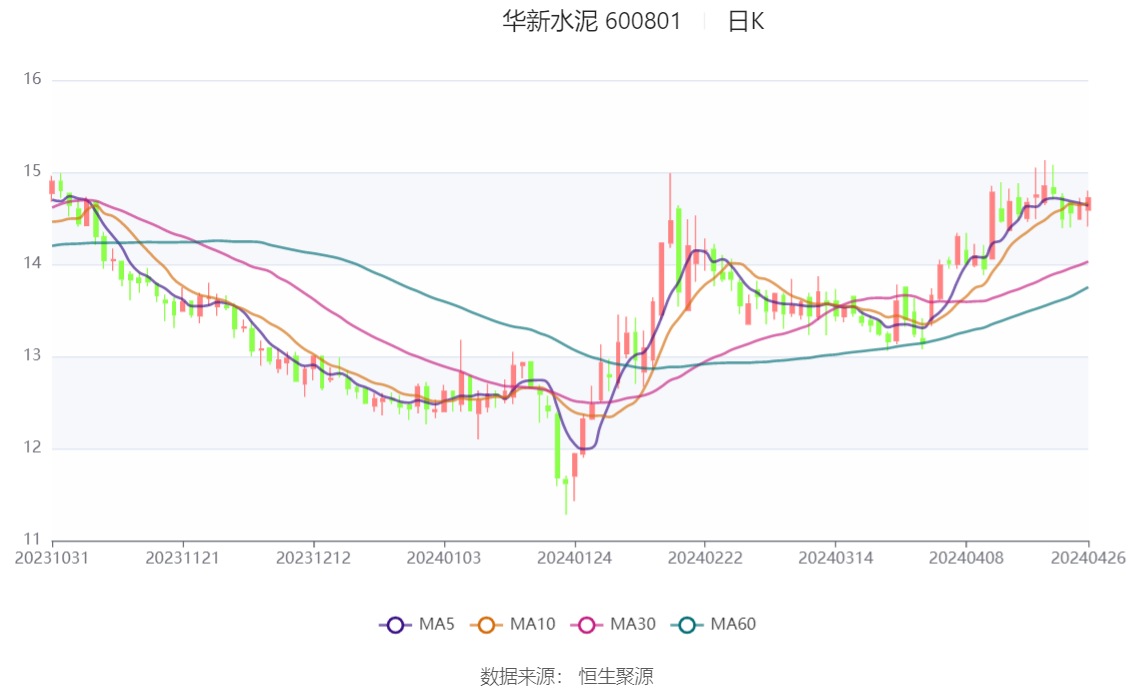1134x689 pixels.
Task: Click the x-axis date label 20240314
Action: point(836,558)
